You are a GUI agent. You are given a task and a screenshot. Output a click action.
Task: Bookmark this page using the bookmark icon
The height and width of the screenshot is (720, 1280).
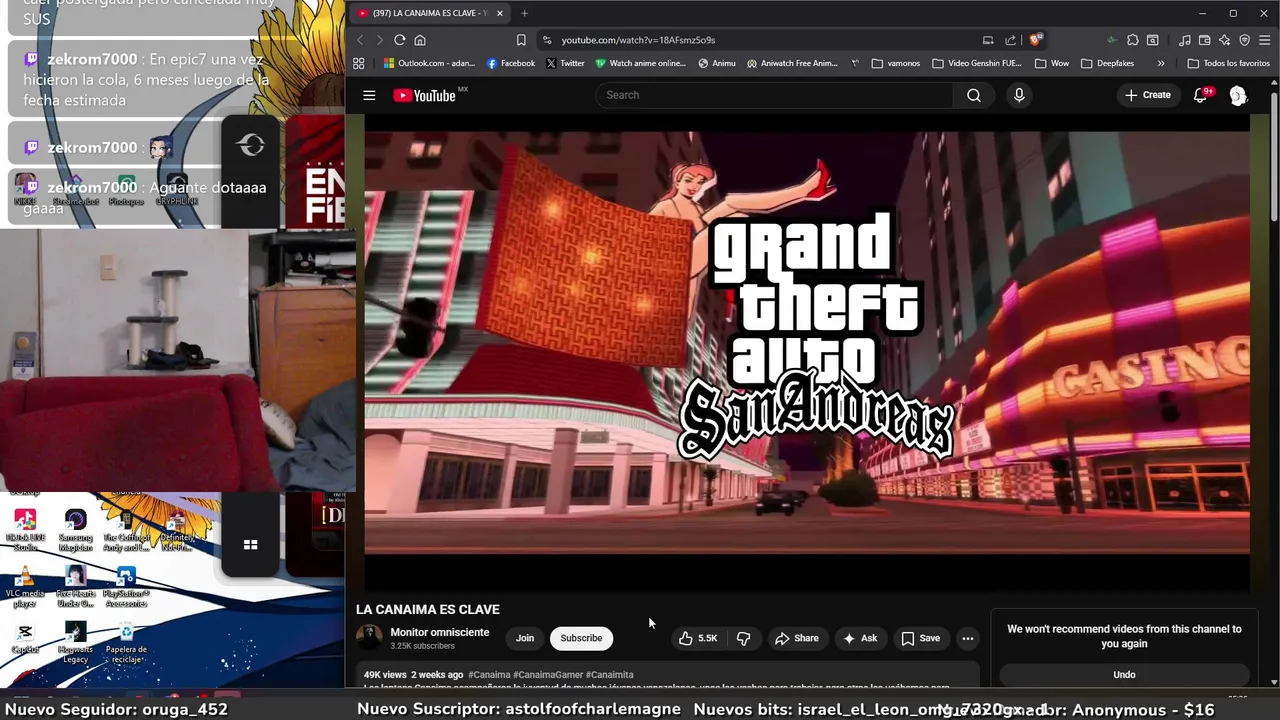tap(521, 40)
